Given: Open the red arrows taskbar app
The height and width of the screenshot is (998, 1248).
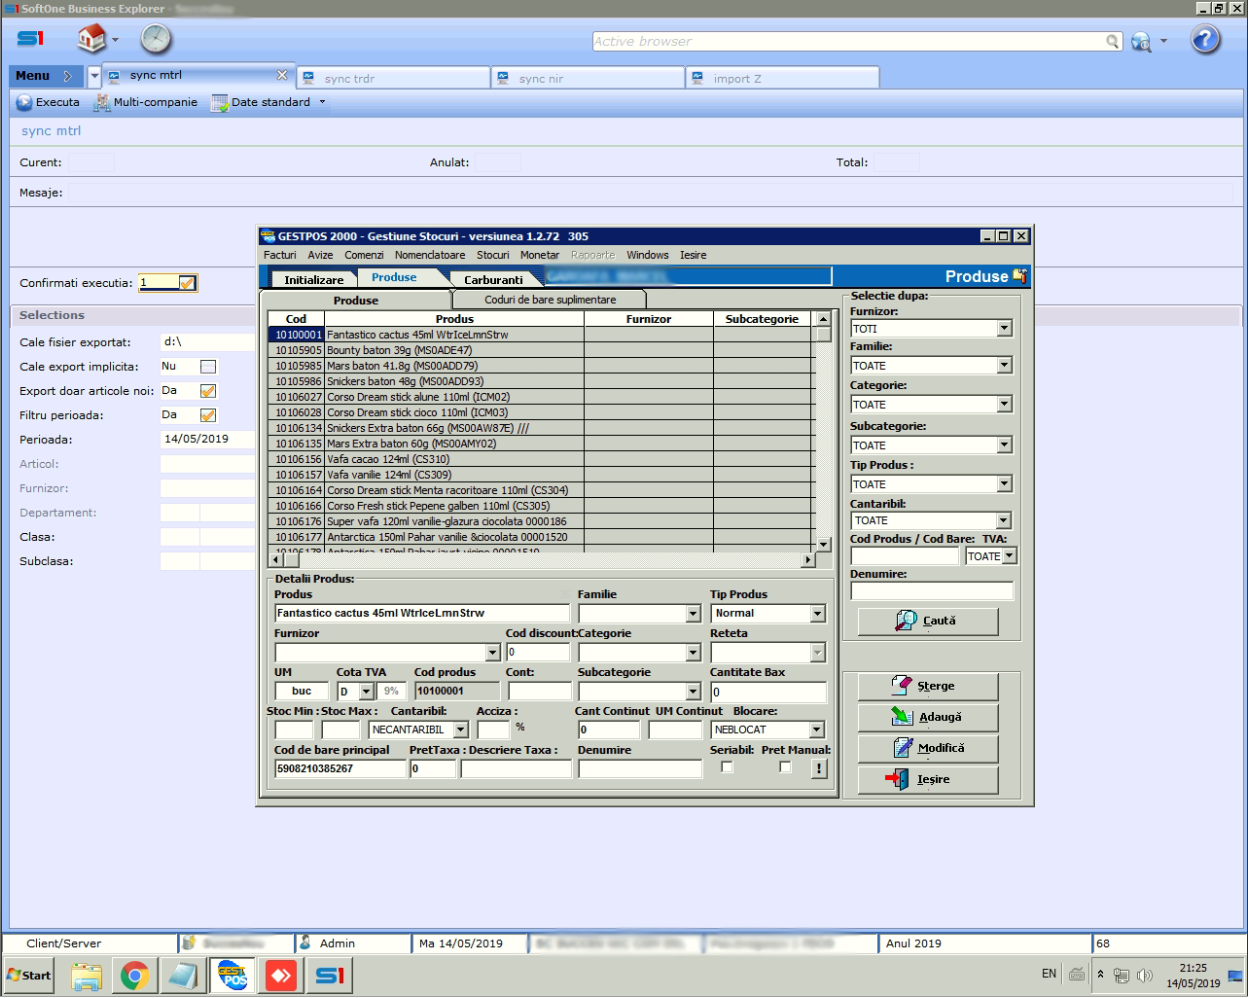Looking at the screenshot, I should pyautogui.click(x=281, y=976).
